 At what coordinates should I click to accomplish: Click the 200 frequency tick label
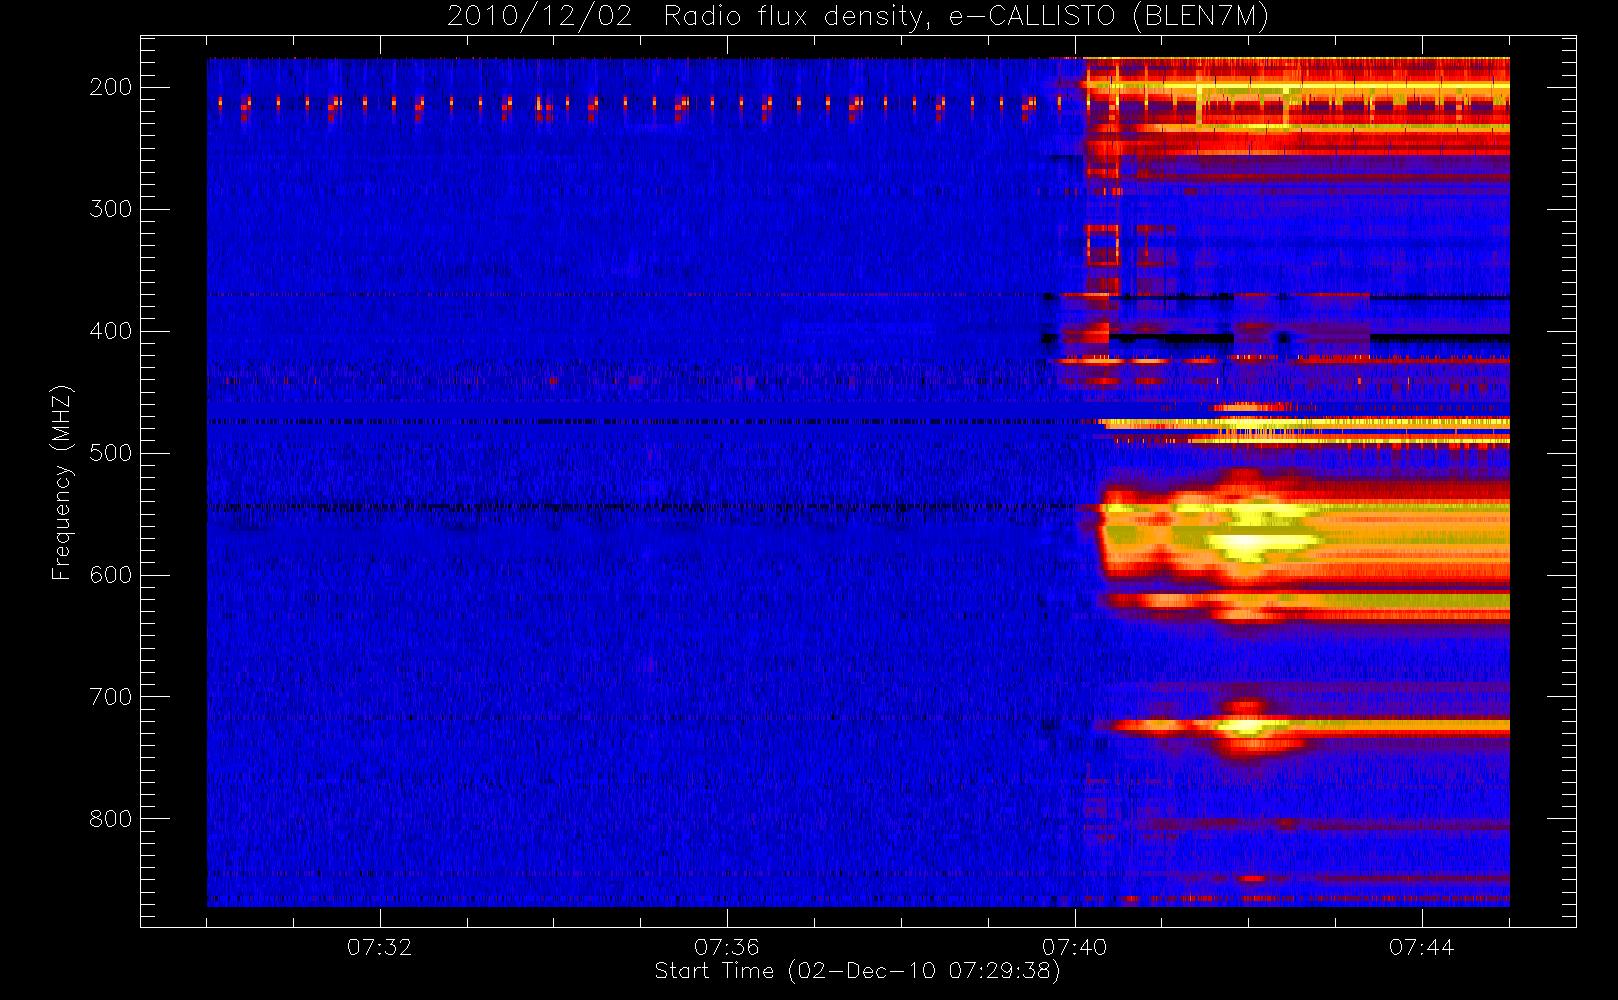110,87
